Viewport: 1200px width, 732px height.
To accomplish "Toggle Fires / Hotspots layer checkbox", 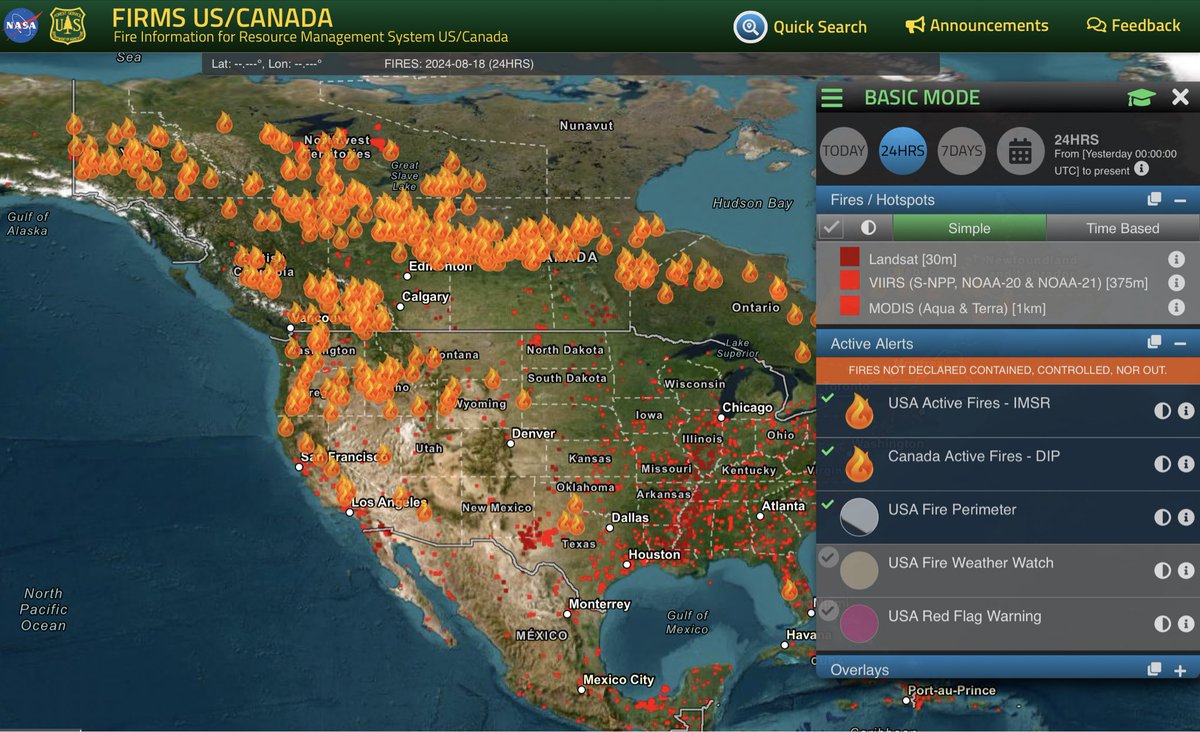I will click(831, 228).
